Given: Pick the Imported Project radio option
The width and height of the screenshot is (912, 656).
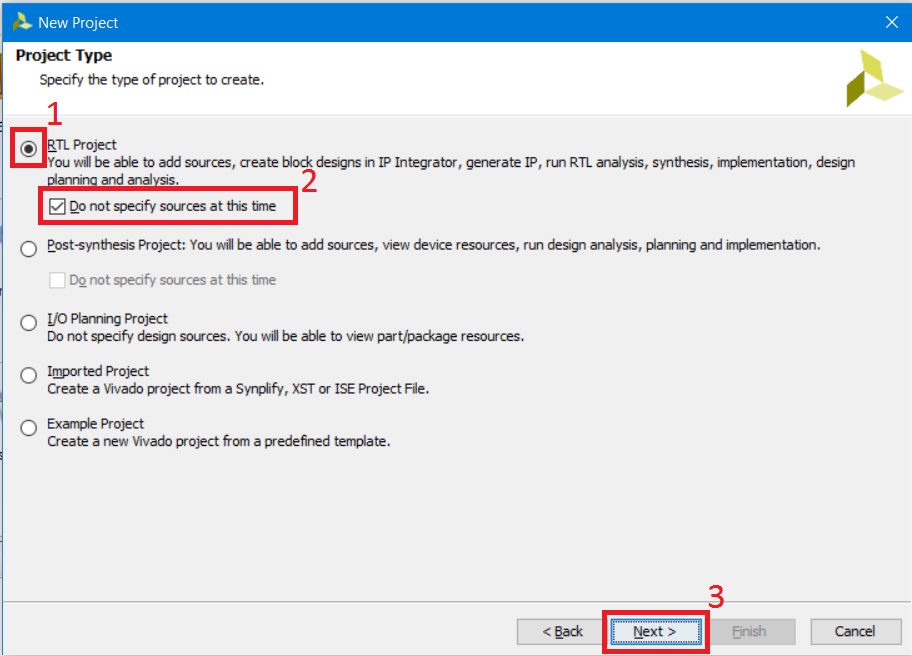Looking at the screenshot, I should coord(29,375).
